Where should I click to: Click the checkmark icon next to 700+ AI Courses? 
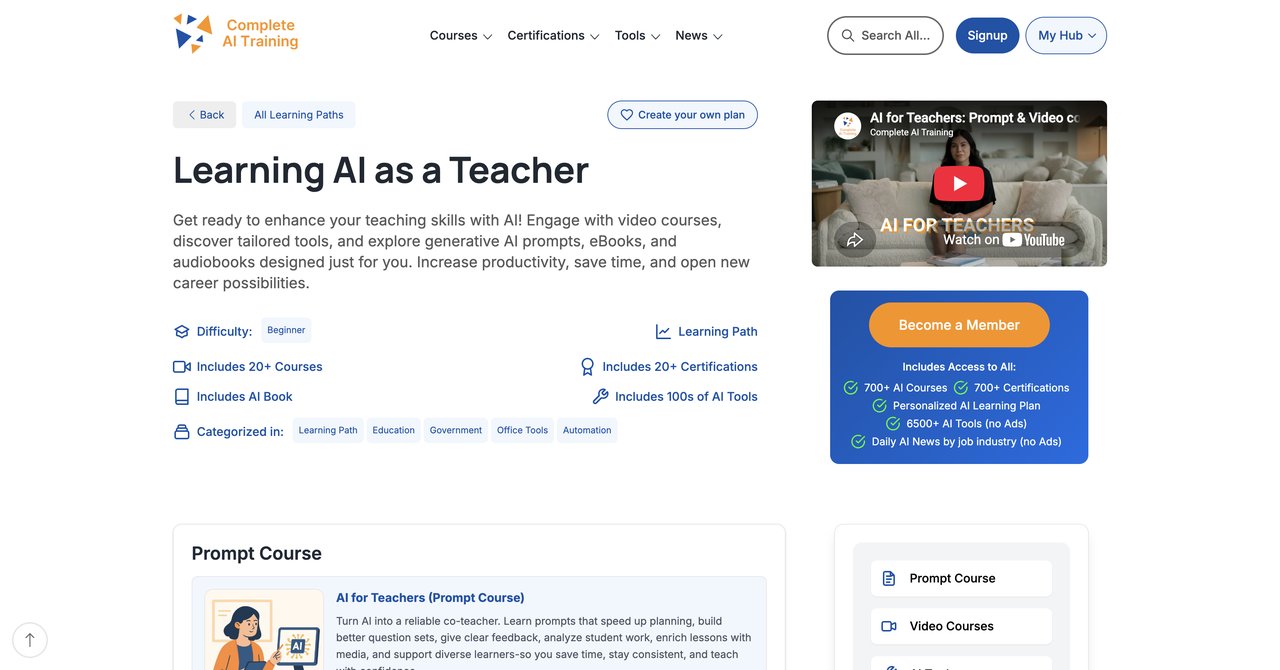851,388
